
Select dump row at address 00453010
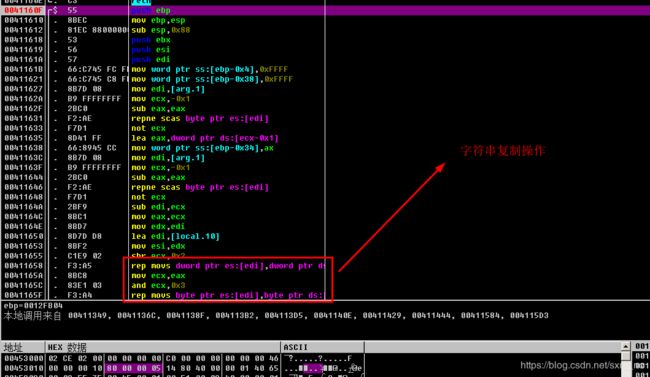tap(182, 368)
